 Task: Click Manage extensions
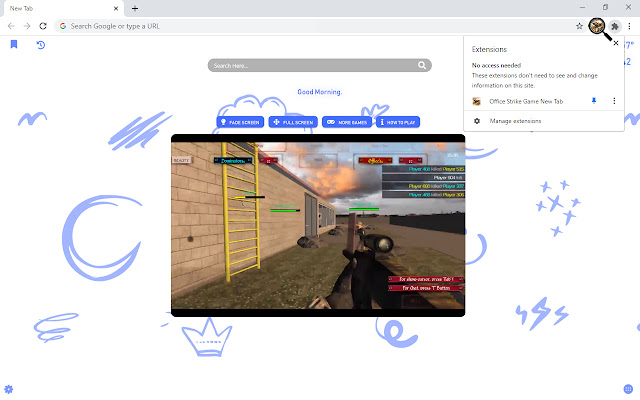click(516, 121)
